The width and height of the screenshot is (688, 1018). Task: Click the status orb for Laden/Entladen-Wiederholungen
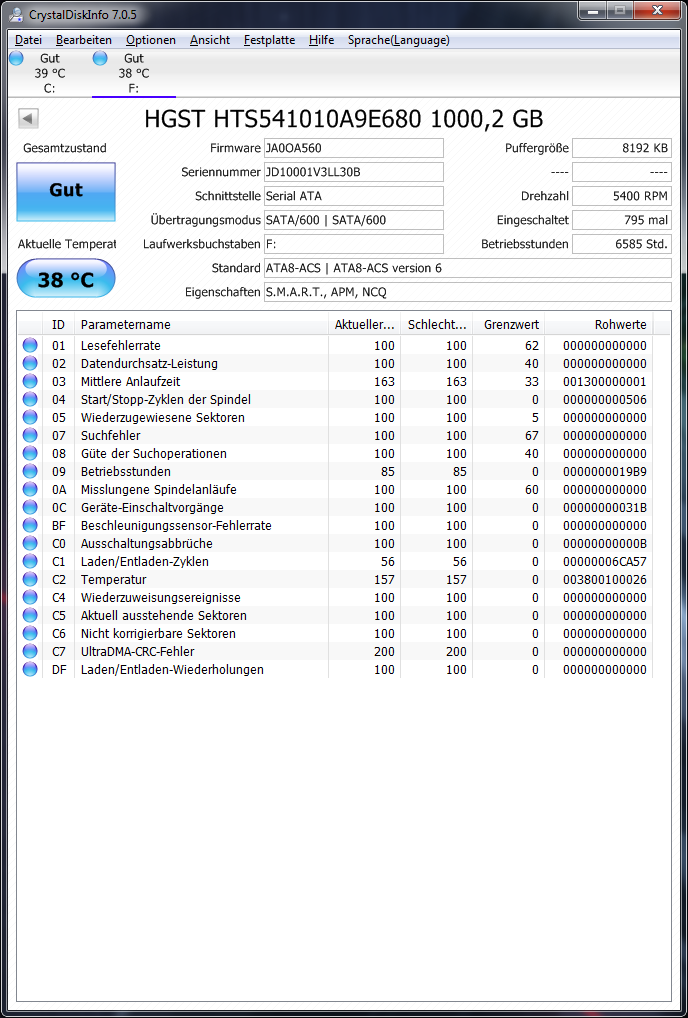coord(30,669)
